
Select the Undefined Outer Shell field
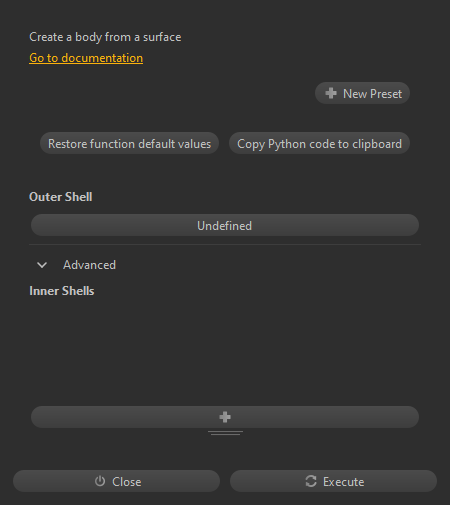(x=225, y=225)
